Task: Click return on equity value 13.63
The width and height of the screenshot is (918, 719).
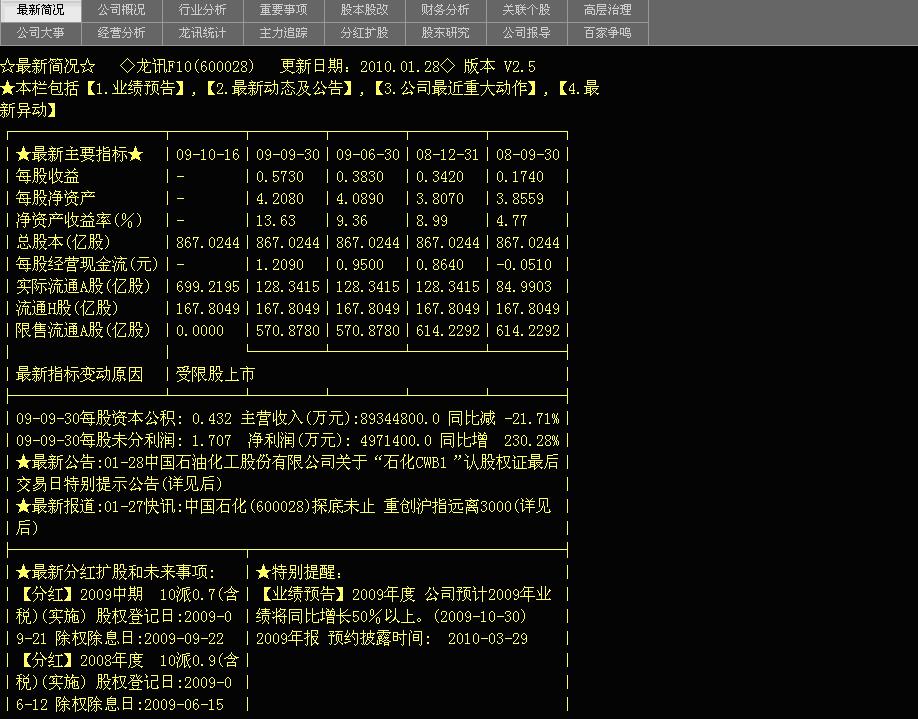Action: (x=276, y=221)
